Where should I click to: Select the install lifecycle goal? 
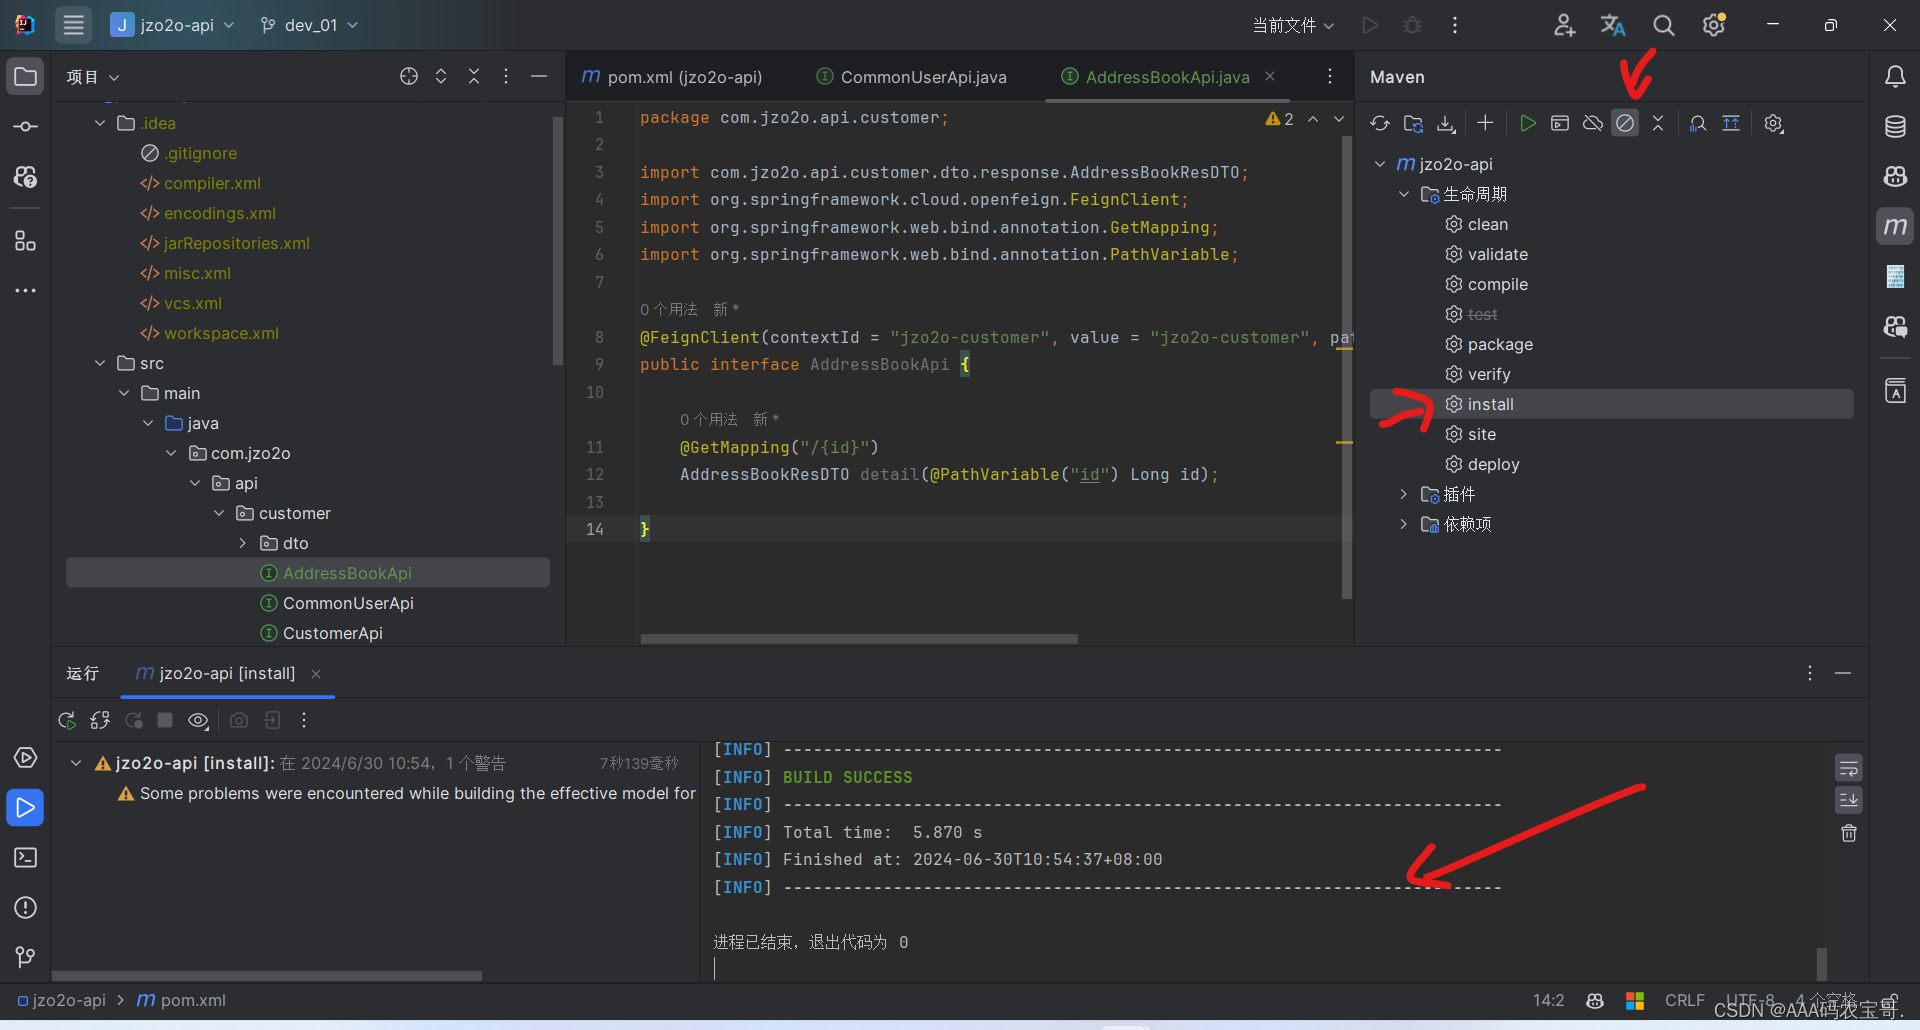coord(1611,404)
